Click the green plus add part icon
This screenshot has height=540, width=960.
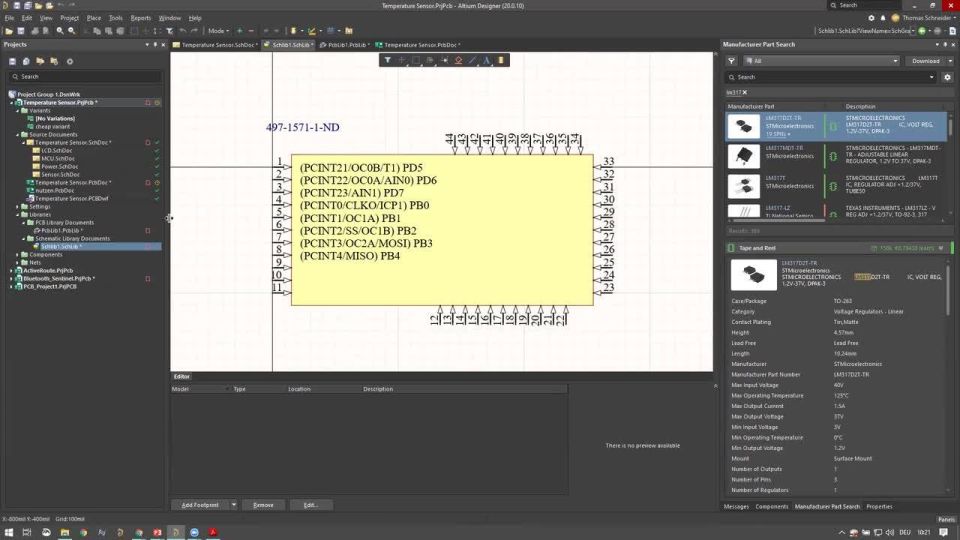click(x=239, y=31)
